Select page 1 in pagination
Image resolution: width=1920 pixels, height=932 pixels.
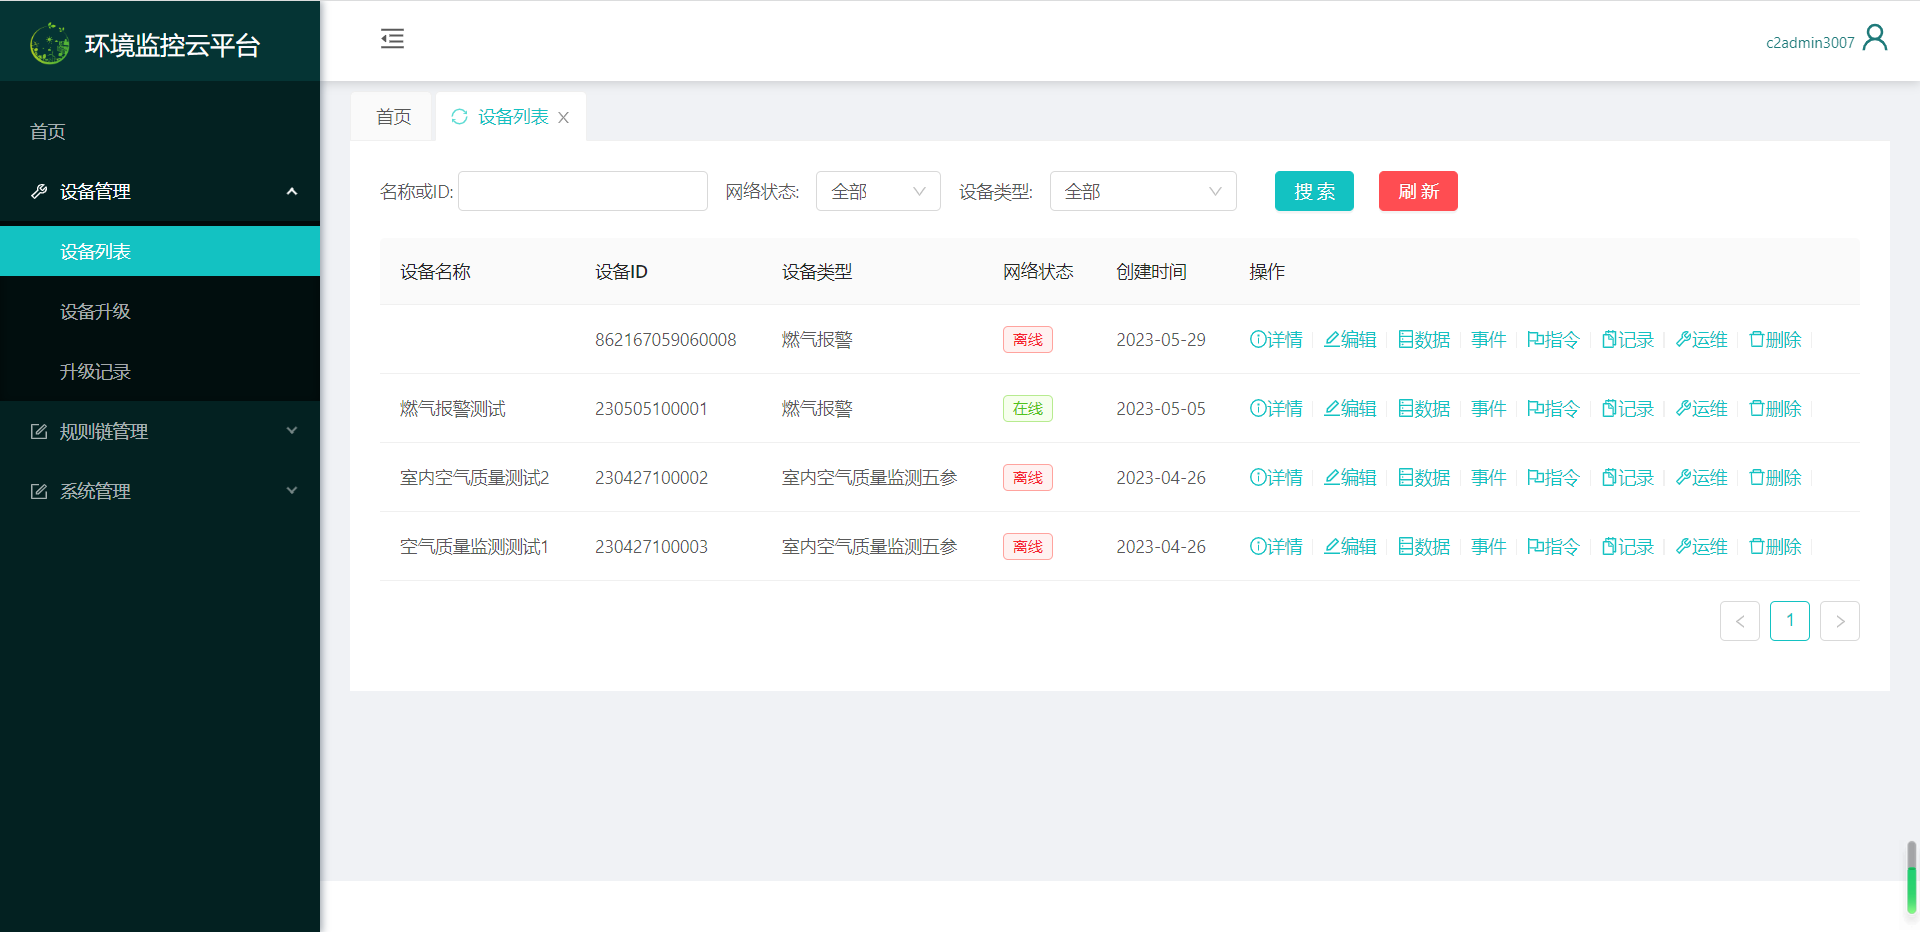1790,621
